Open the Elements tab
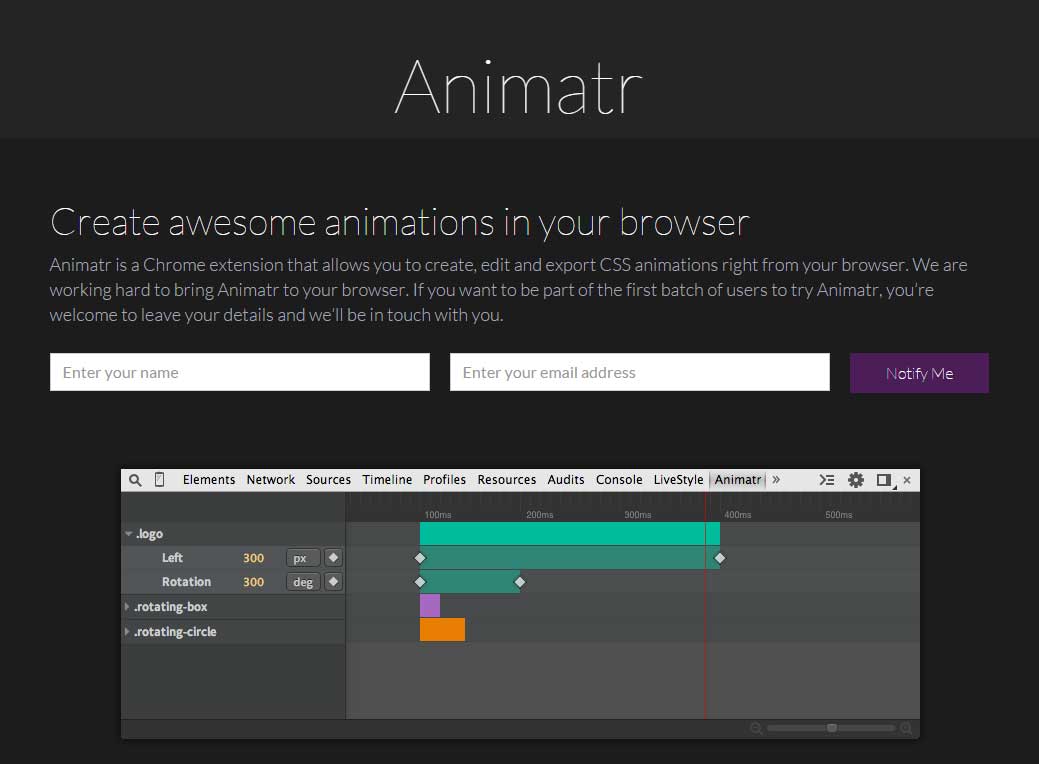 click(x=209, y=480)
